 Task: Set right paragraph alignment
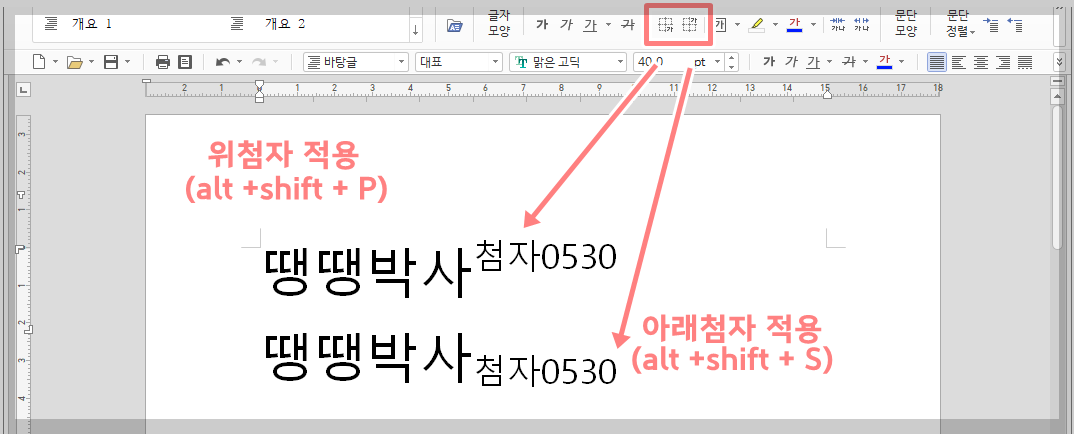tap(1003, 62)
